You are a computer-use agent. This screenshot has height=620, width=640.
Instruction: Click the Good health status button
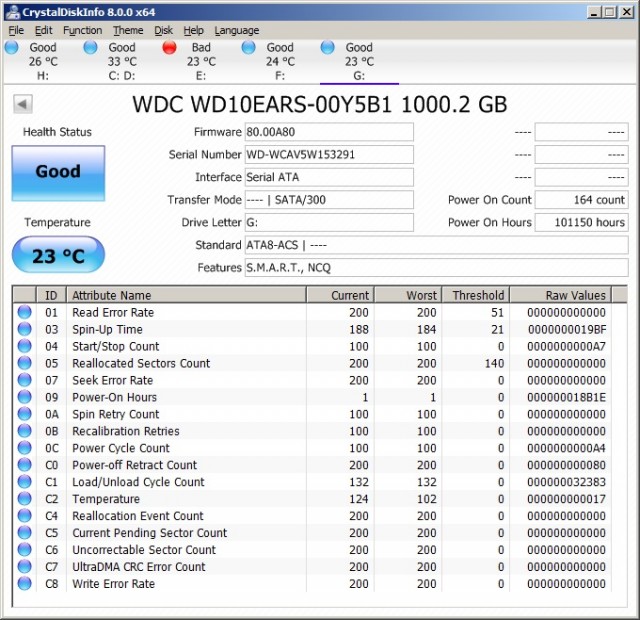click(x=58, y=173)
